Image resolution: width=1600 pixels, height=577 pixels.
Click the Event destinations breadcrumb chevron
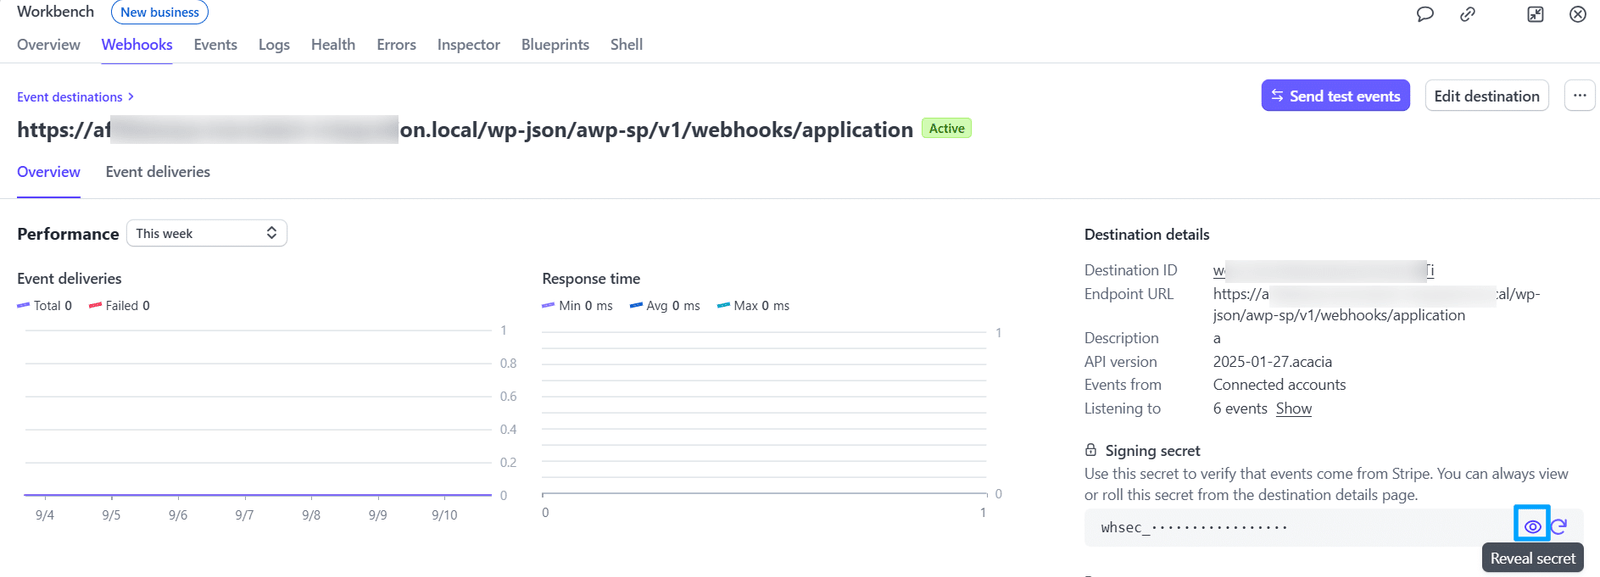click(x=131, y=97)
